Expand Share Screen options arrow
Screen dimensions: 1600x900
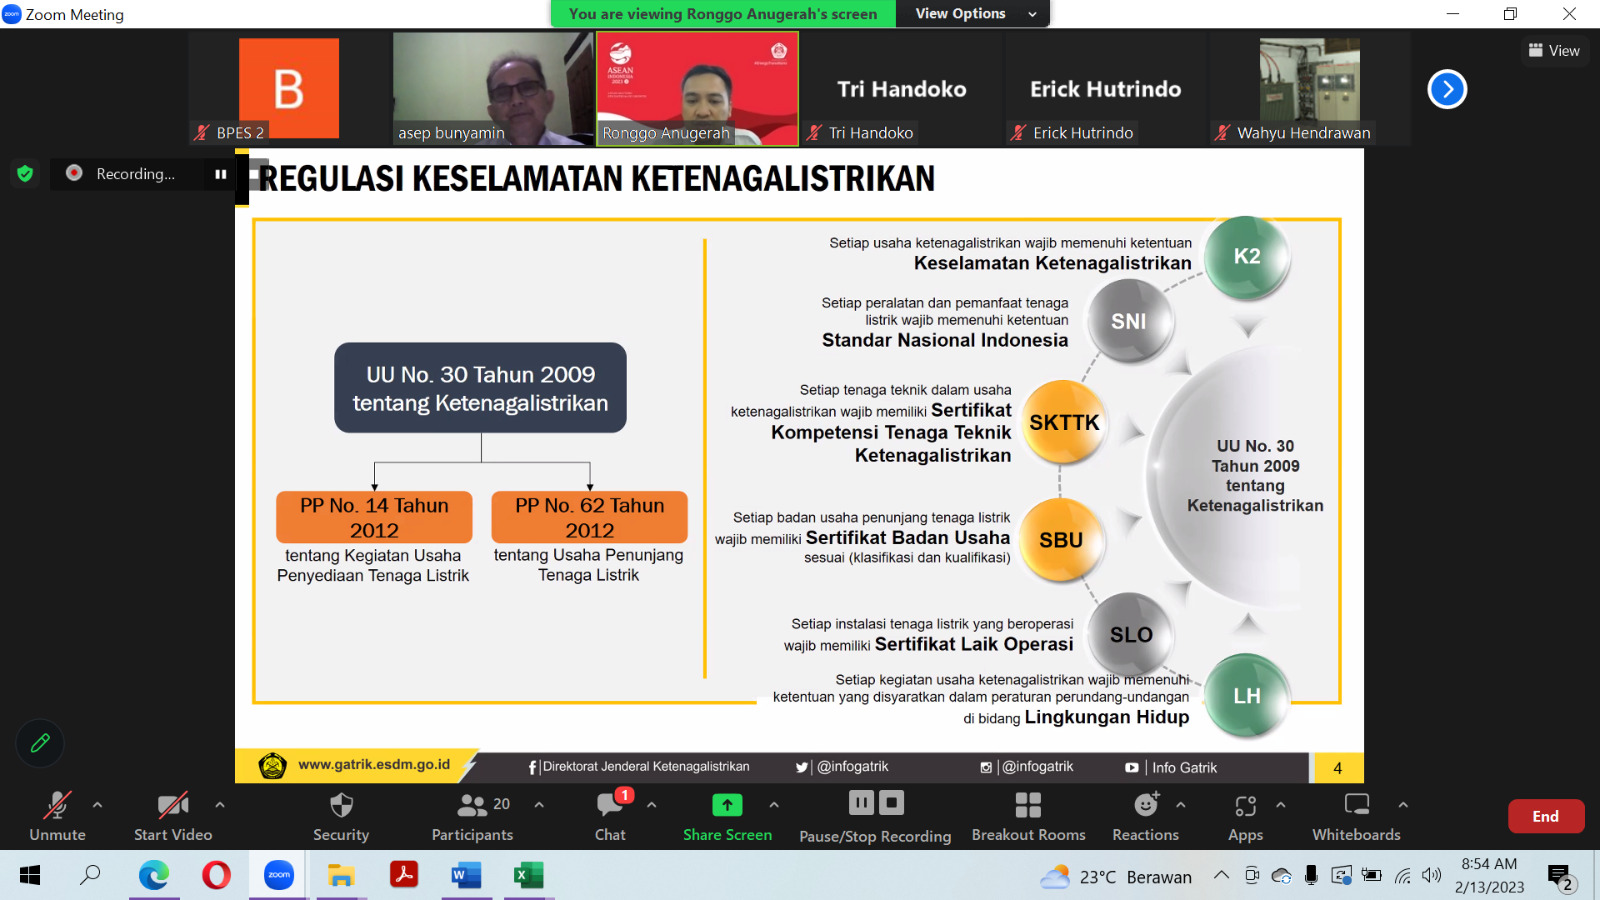(x=774, y=804)
